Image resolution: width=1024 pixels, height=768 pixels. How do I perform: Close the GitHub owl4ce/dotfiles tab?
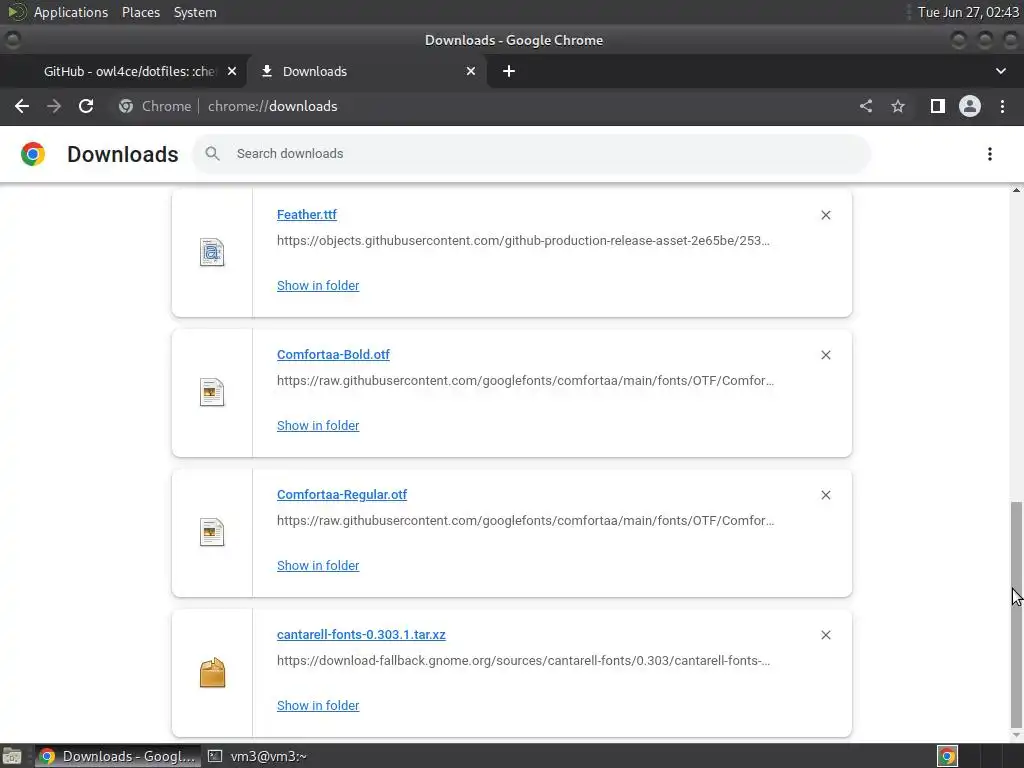[232, 71]
